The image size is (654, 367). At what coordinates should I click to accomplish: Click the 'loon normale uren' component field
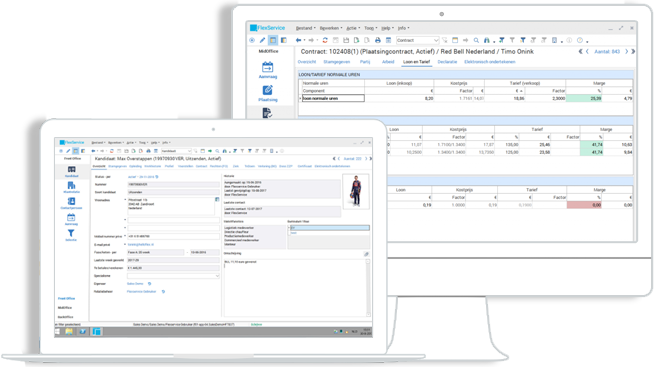coord(333,98)
